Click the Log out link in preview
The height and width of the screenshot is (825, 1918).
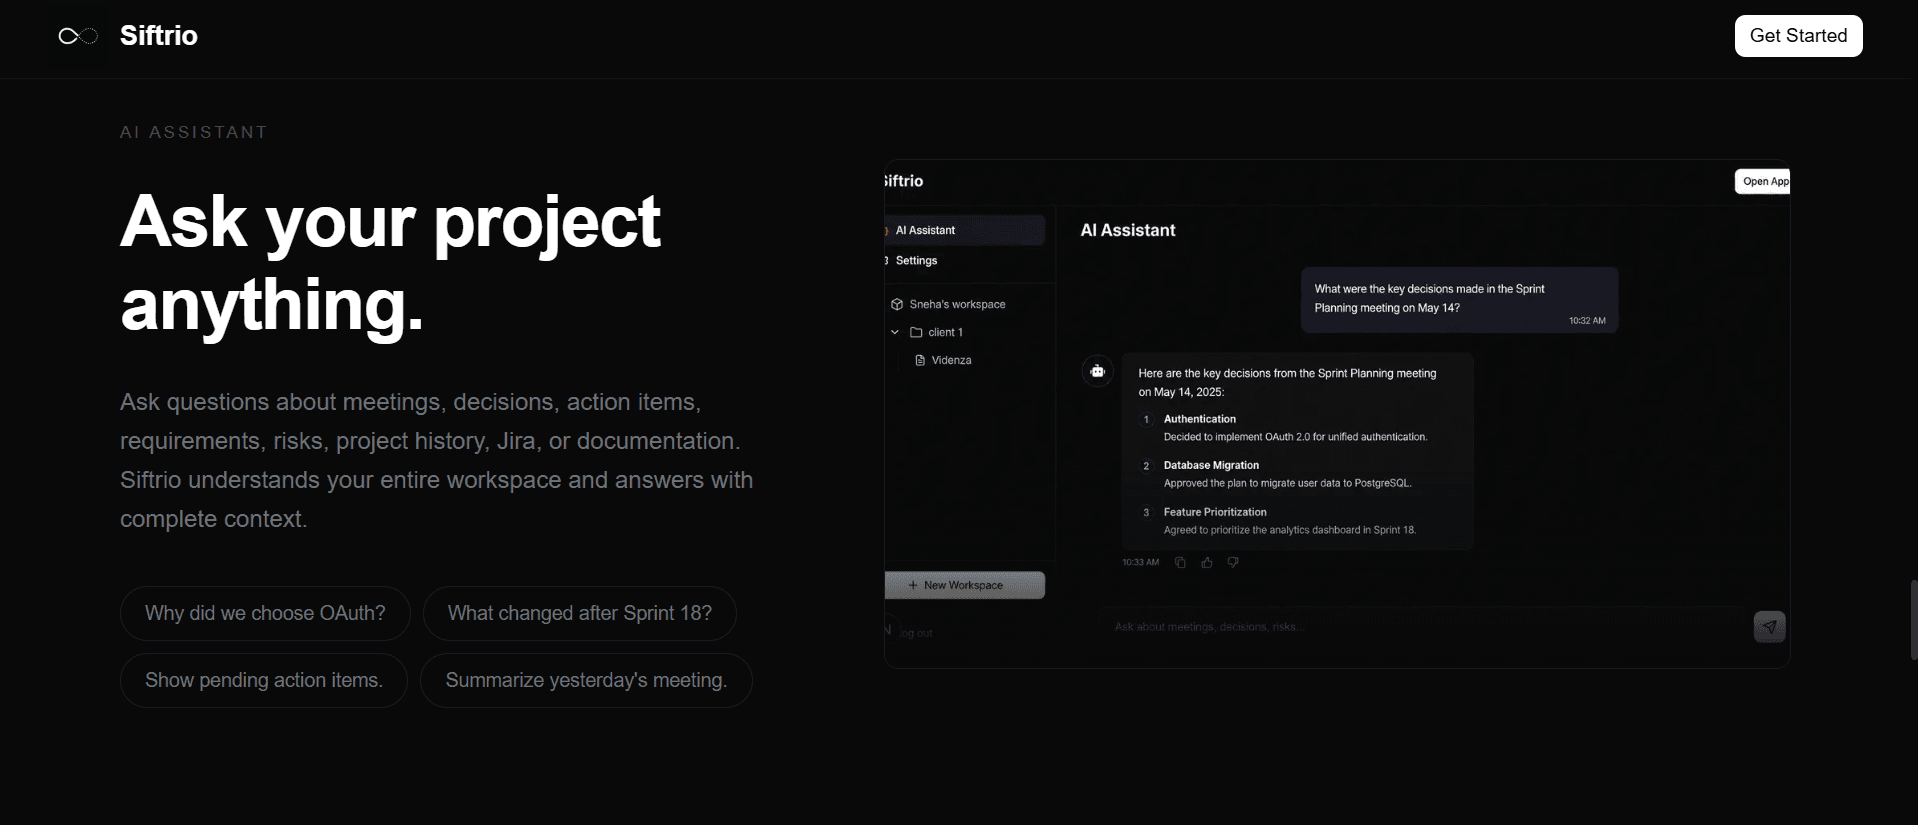[915, 633]
